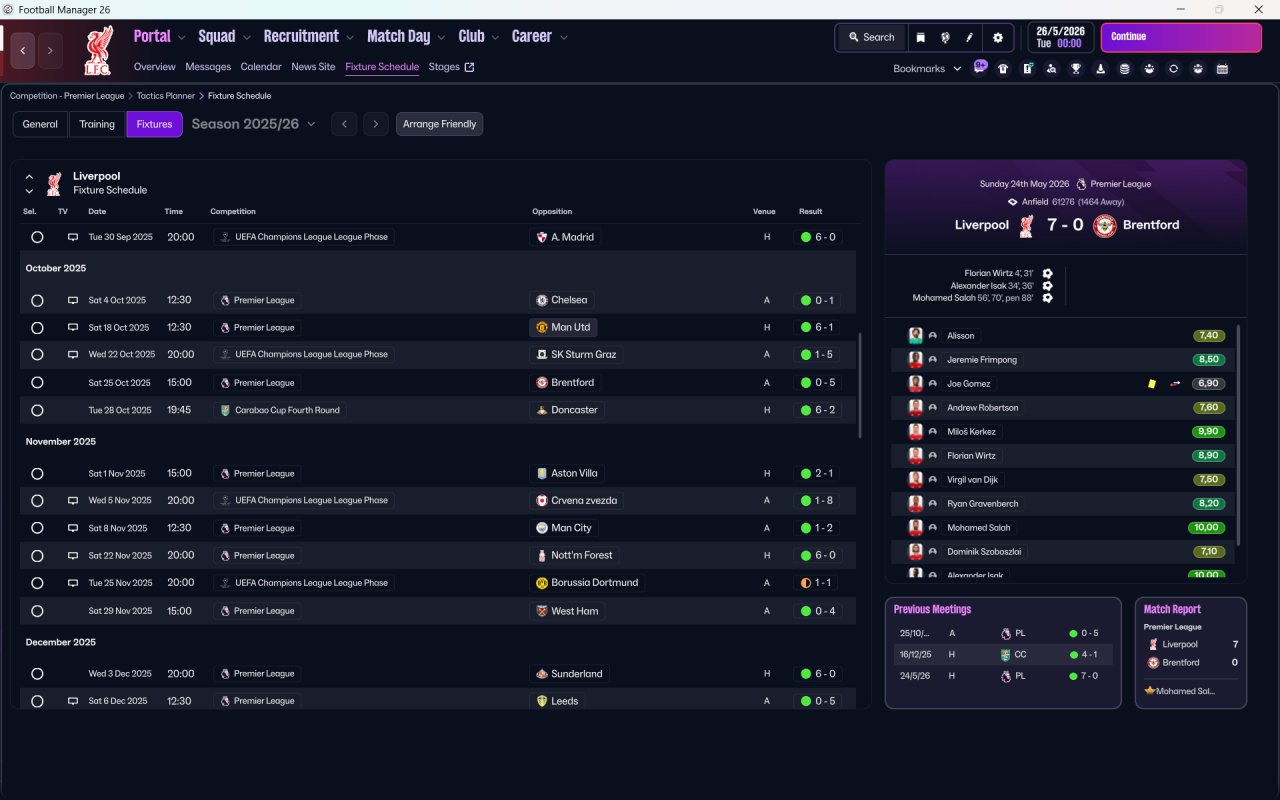Collapse the Liverpool Fixture Schedule panel chevron
Image resolution: width=1280 pixels, height=800 pixels.
click(29, 176)
